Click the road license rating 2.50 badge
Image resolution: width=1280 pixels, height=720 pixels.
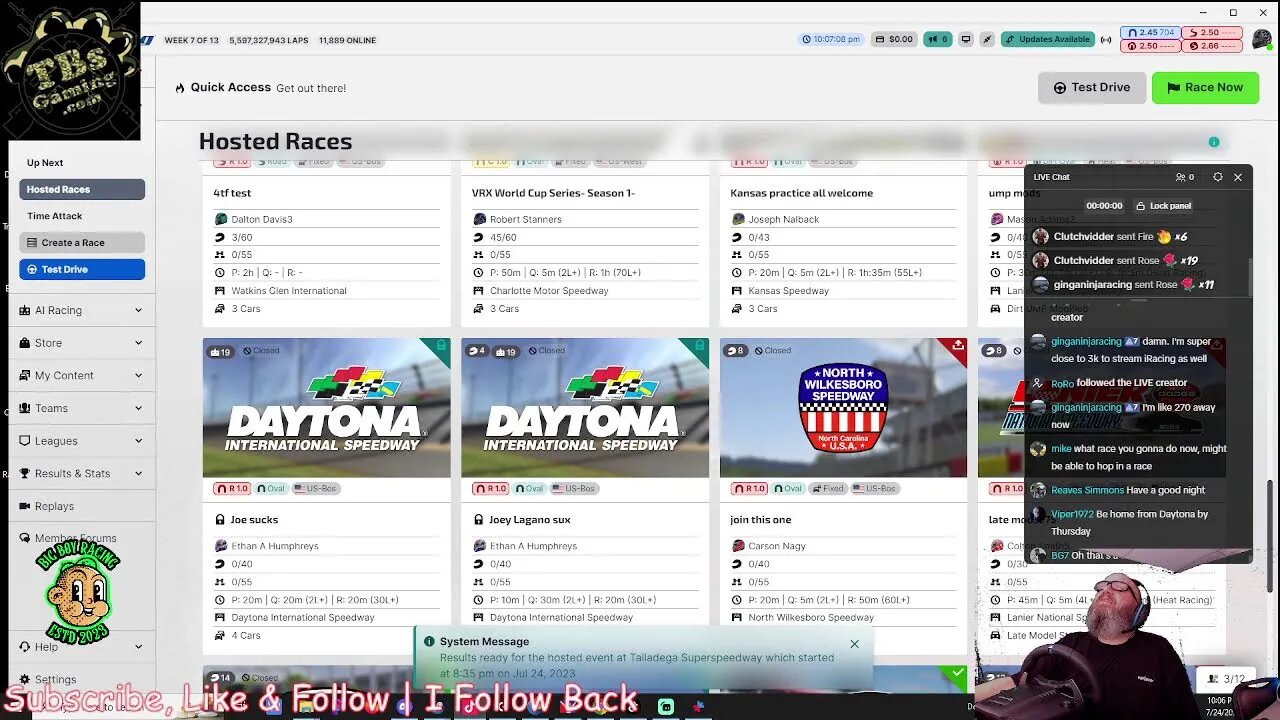(x=1211, y=33)
